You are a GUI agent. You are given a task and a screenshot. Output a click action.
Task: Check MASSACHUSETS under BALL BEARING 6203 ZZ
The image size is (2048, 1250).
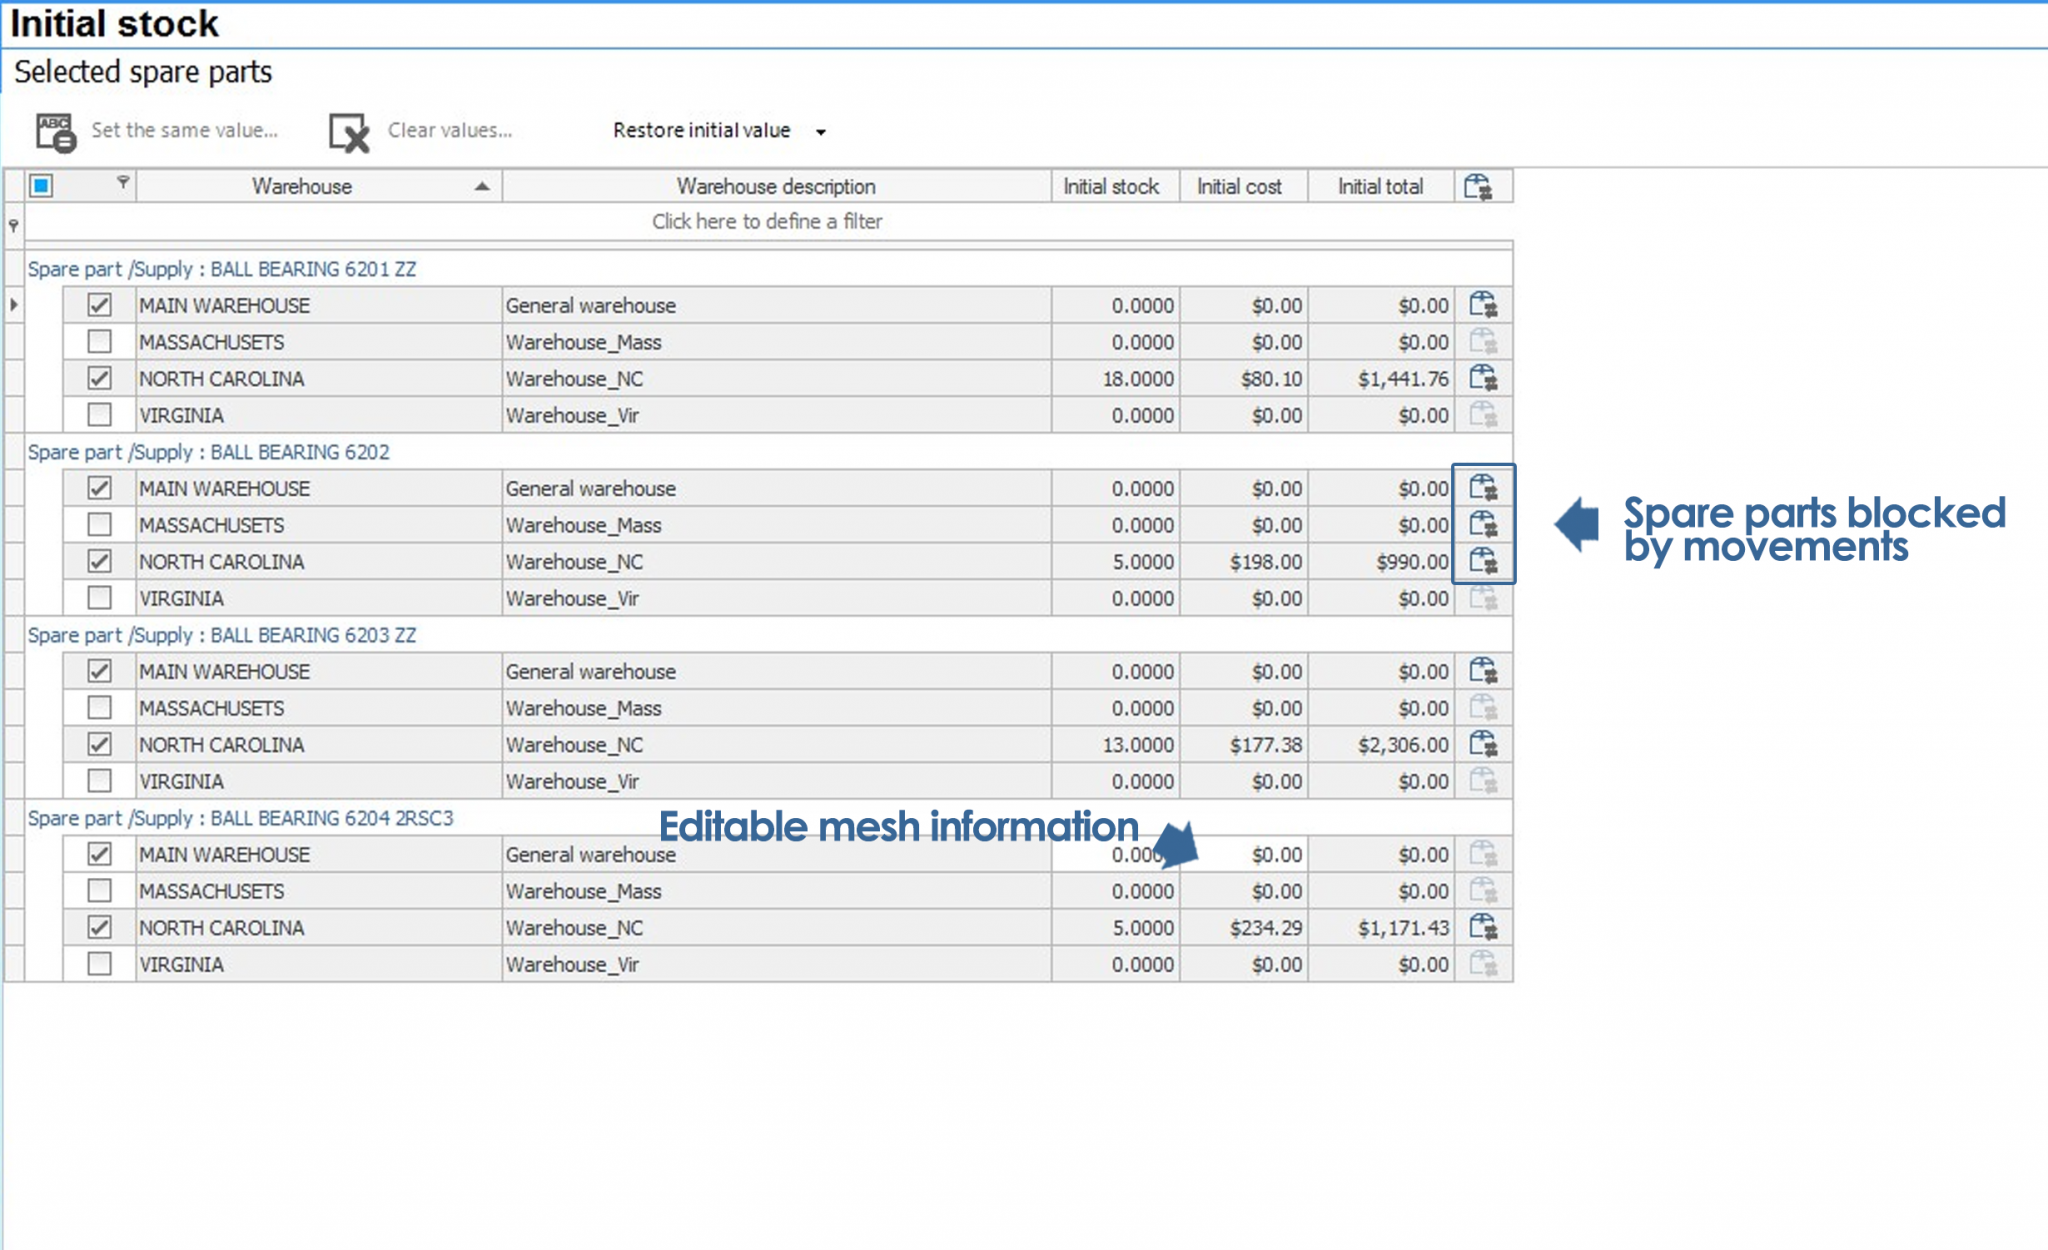(x=99, y=708)
